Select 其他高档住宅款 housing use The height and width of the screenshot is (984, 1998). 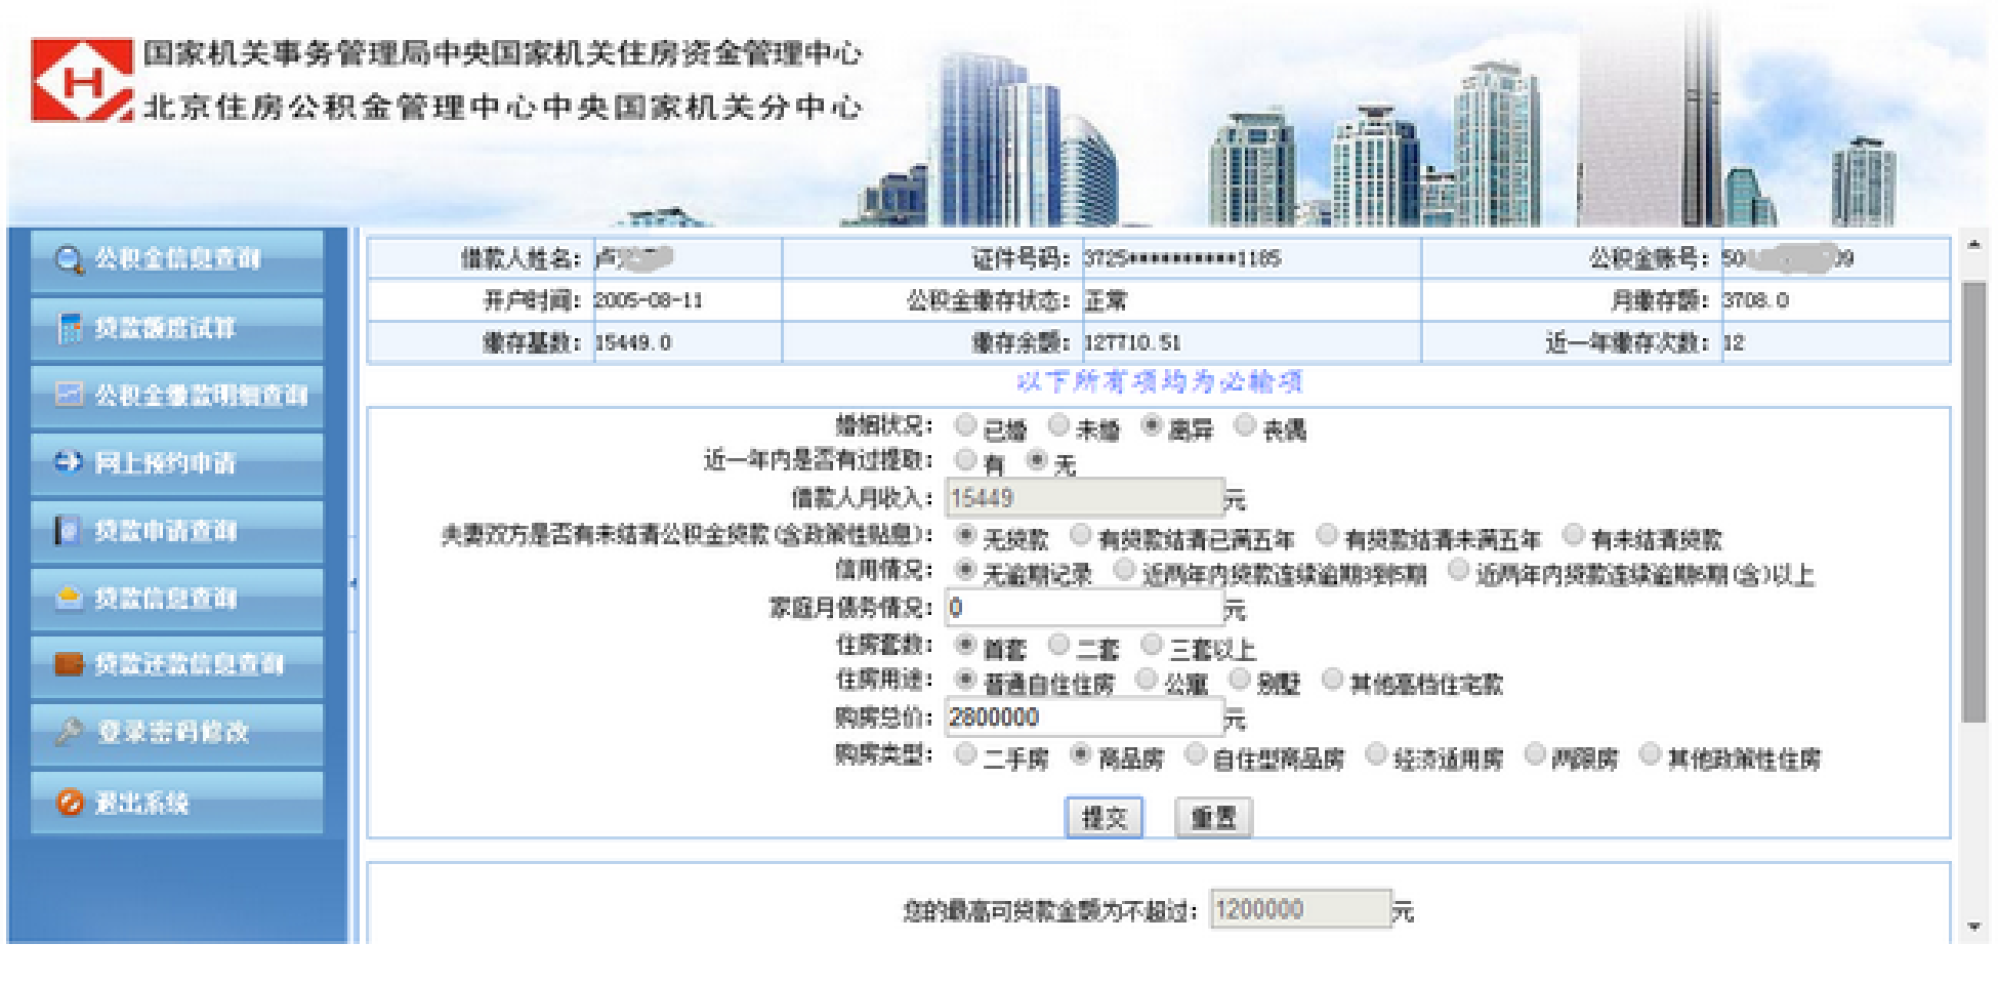pyautogui.click(x=1332, y=680)
